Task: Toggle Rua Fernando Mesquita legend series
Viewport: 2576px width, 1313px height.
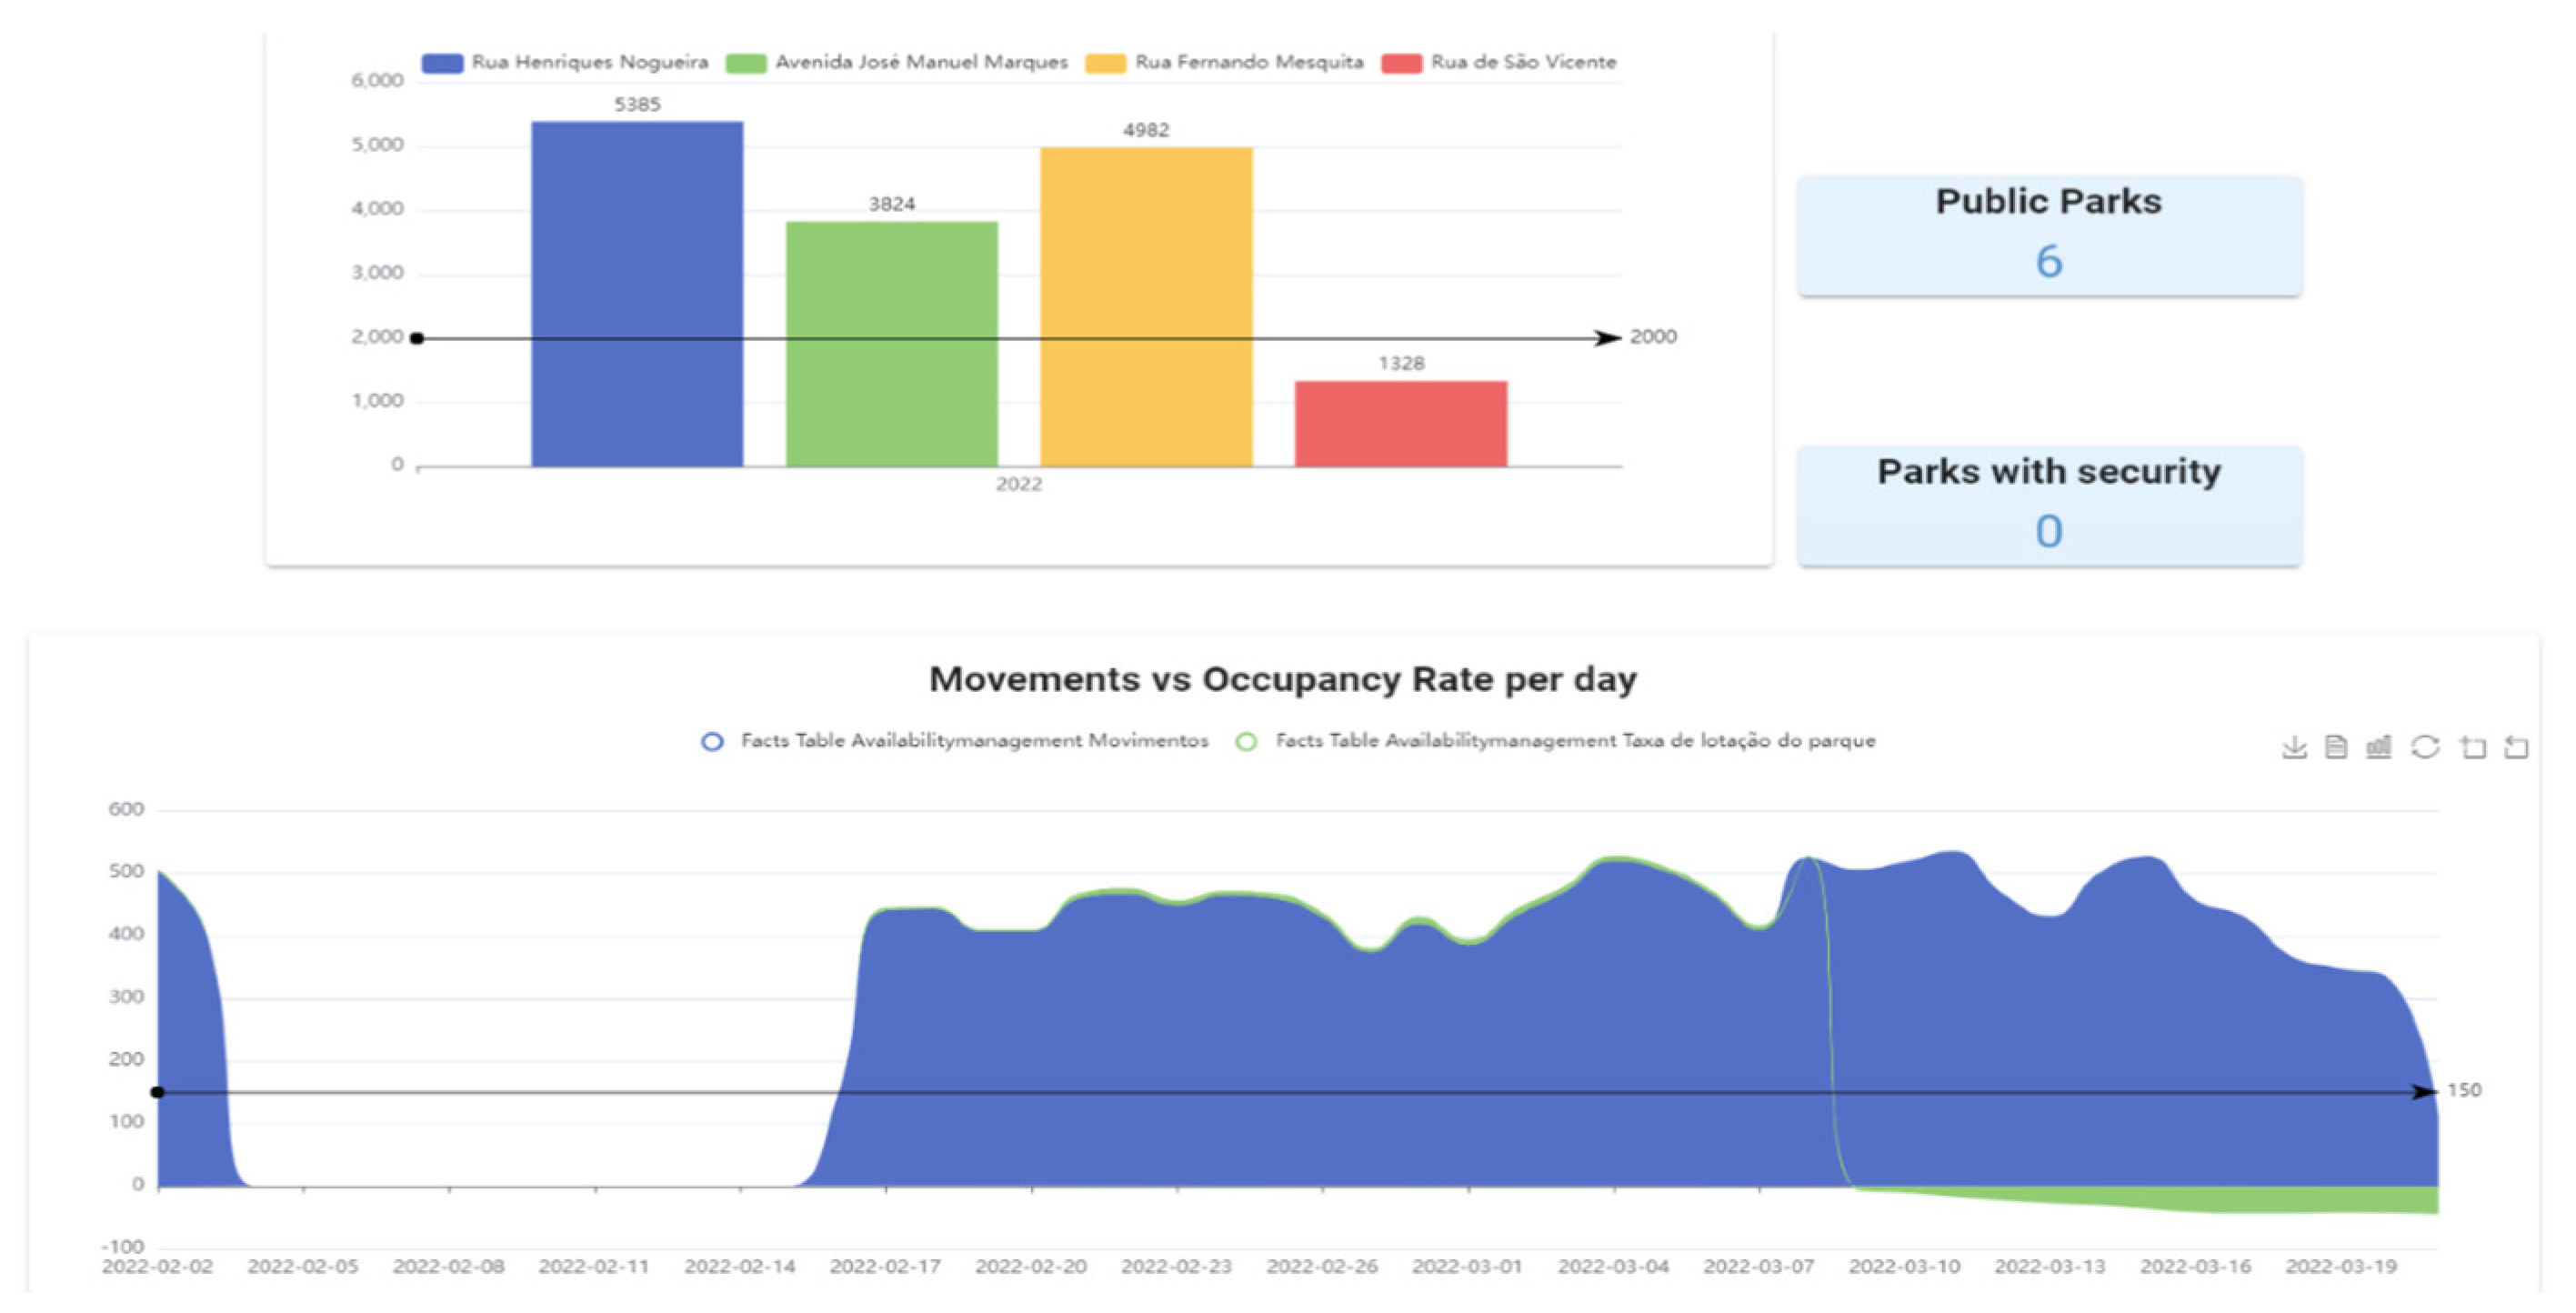Action: tap(1225, 62)
